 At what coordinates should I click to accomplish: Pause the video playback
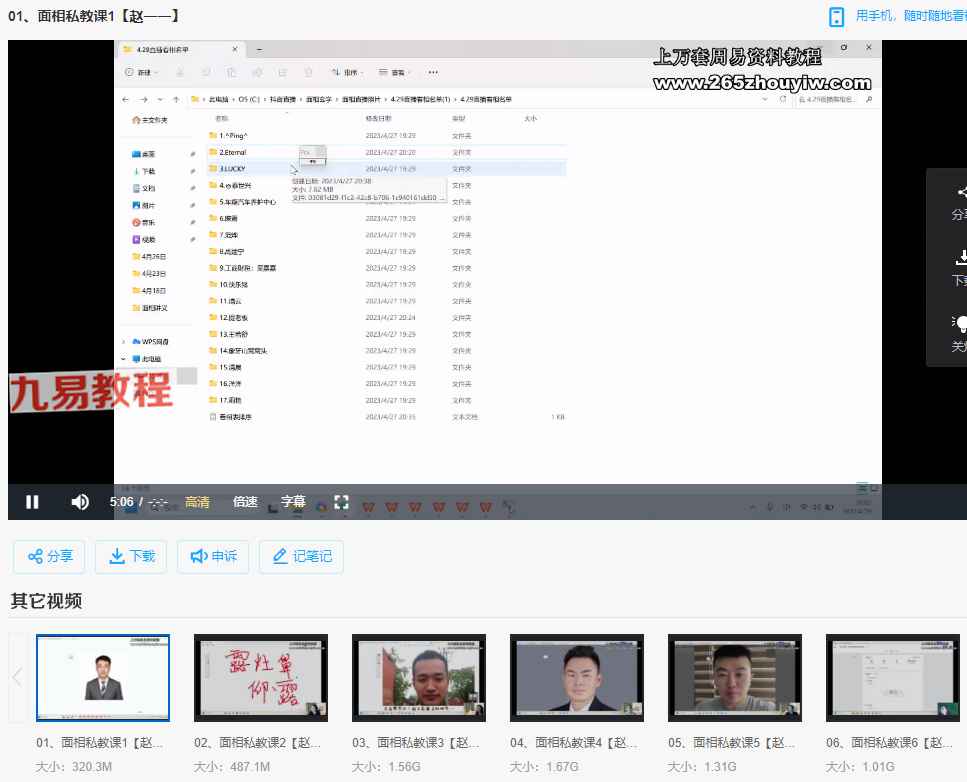[x=32, y=502]
